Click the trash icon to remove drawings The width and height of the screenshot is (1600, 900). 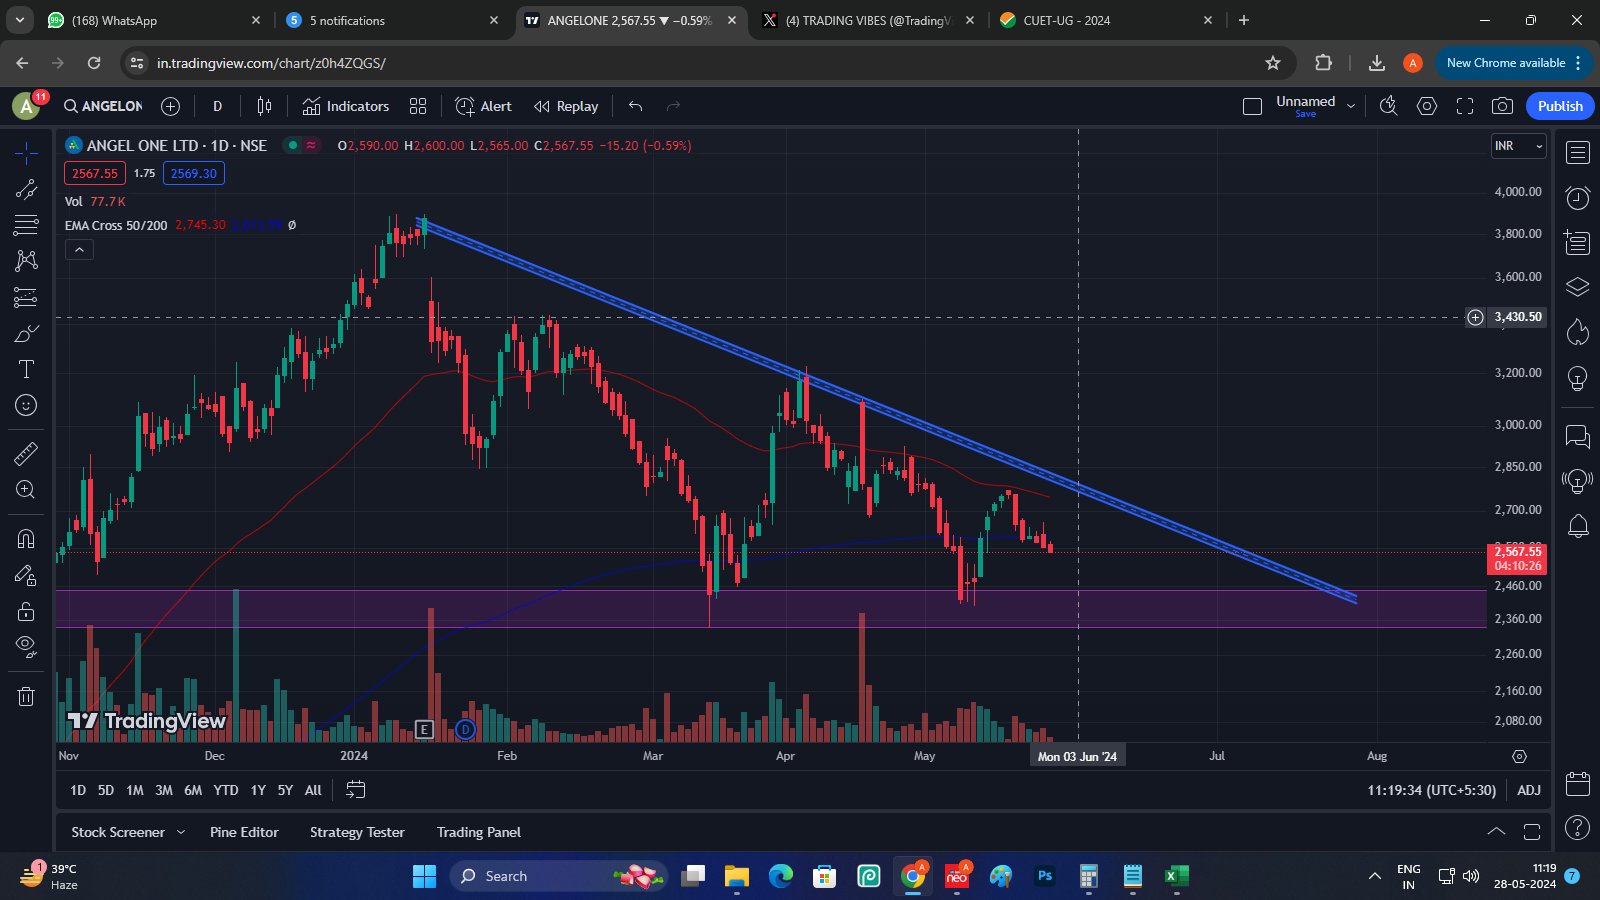tap(26, 696)
